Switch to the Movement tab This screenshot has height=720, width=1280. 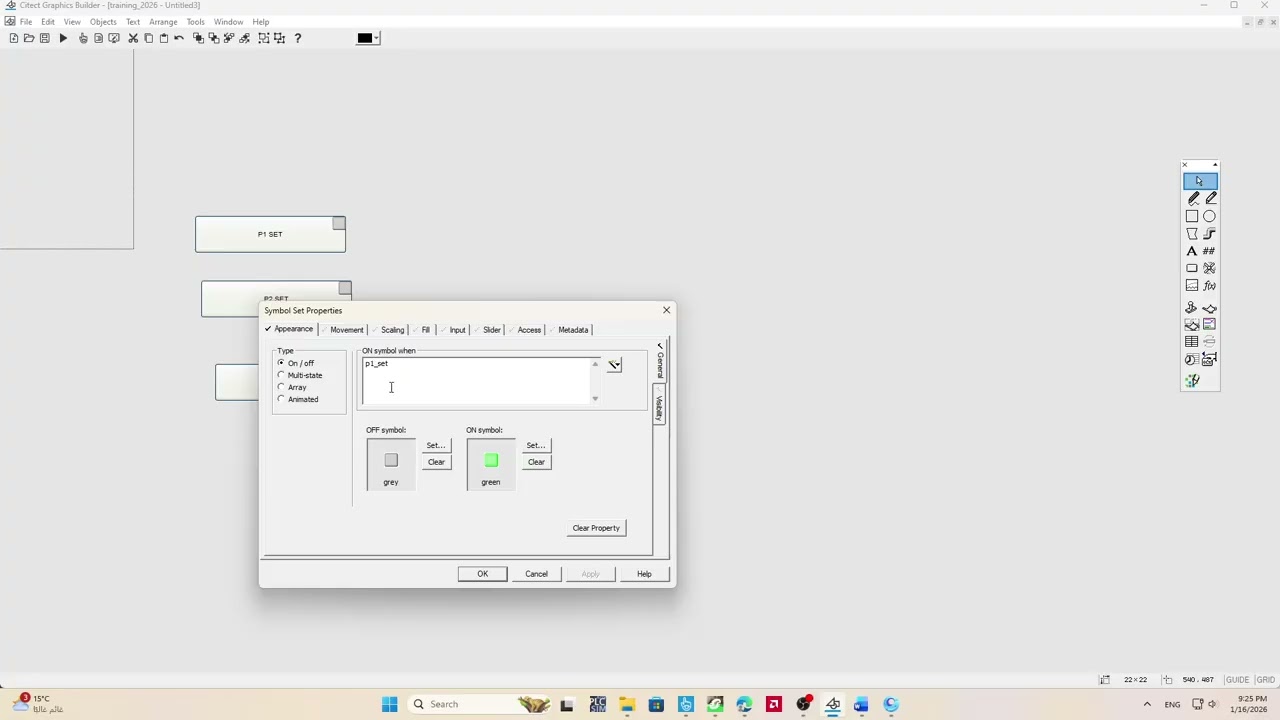(x=347, y=330)
